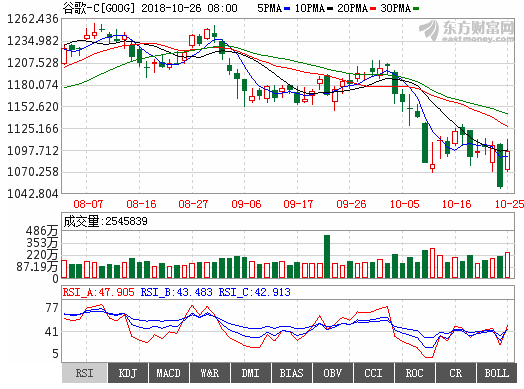Screen dimensions: 524x389
Task: Click the 1125.166 price axis label
Action: pyautogui.click(x=33, y=129)
